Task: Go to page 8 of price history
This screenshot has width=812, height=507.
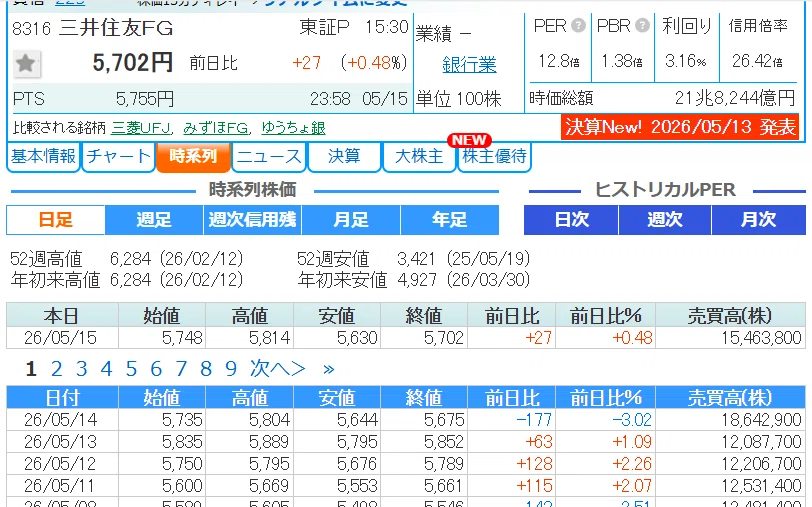Action: [x=206, y=369]
